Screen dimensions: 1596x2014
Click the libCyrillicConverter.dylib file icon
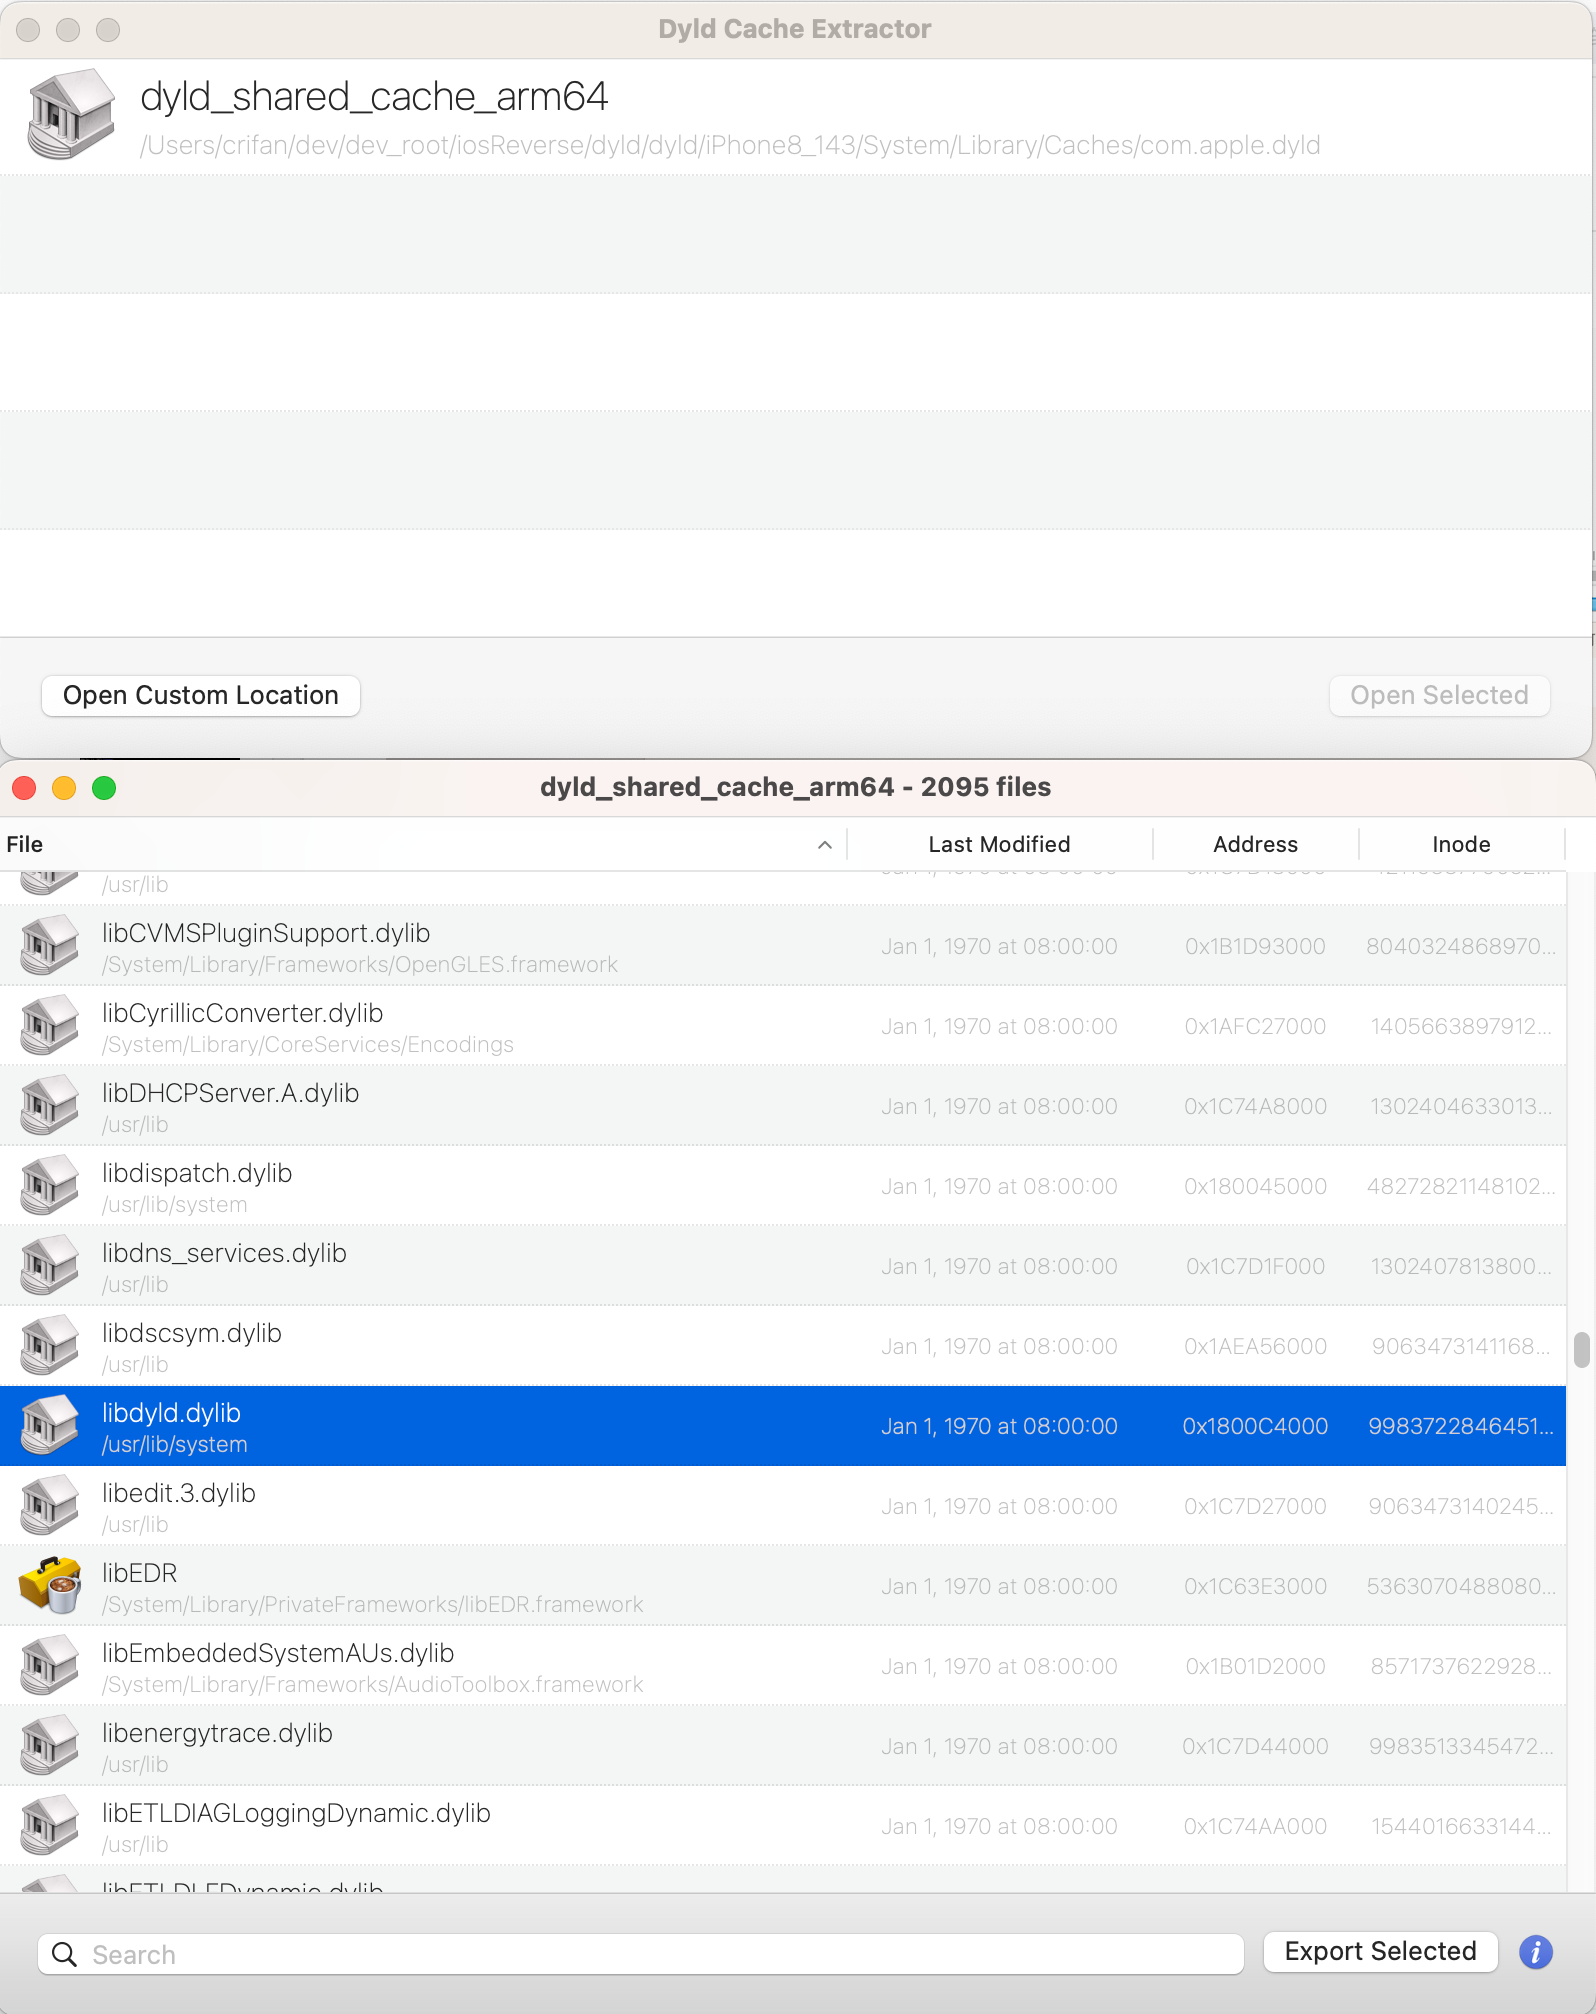50,1026
